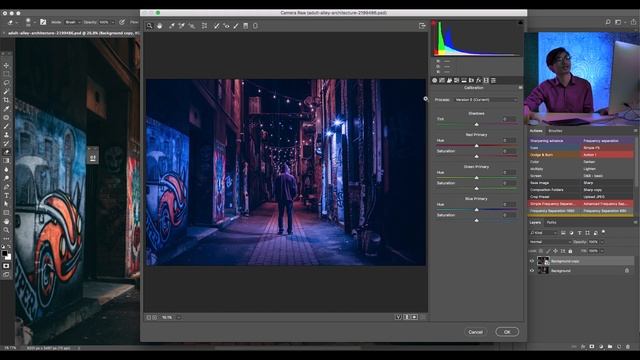Toggle pixel layer filter in Layers panel
The height and width of the screenshot is (360, 640).
563,233
